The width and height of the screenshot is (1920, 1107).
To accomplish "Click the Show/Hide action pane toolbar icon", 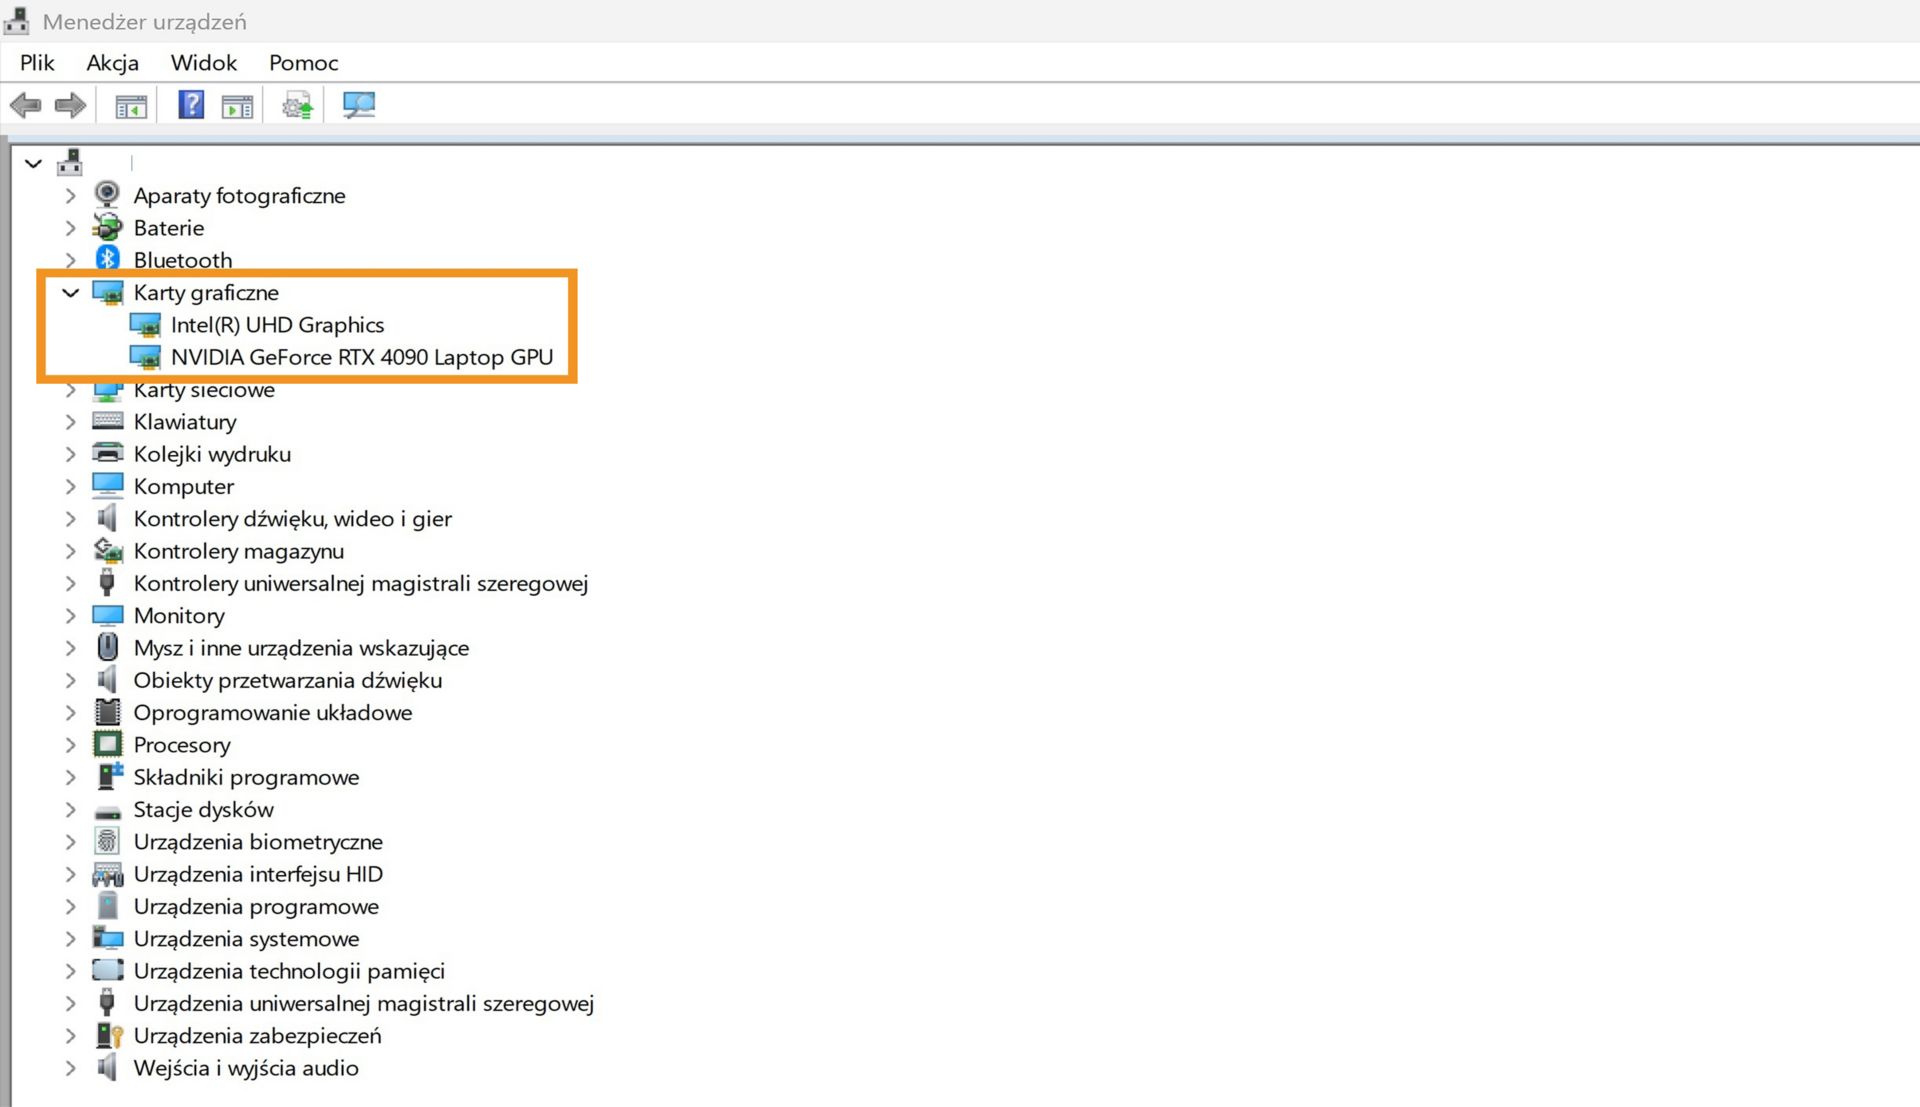I will point(237,106).
